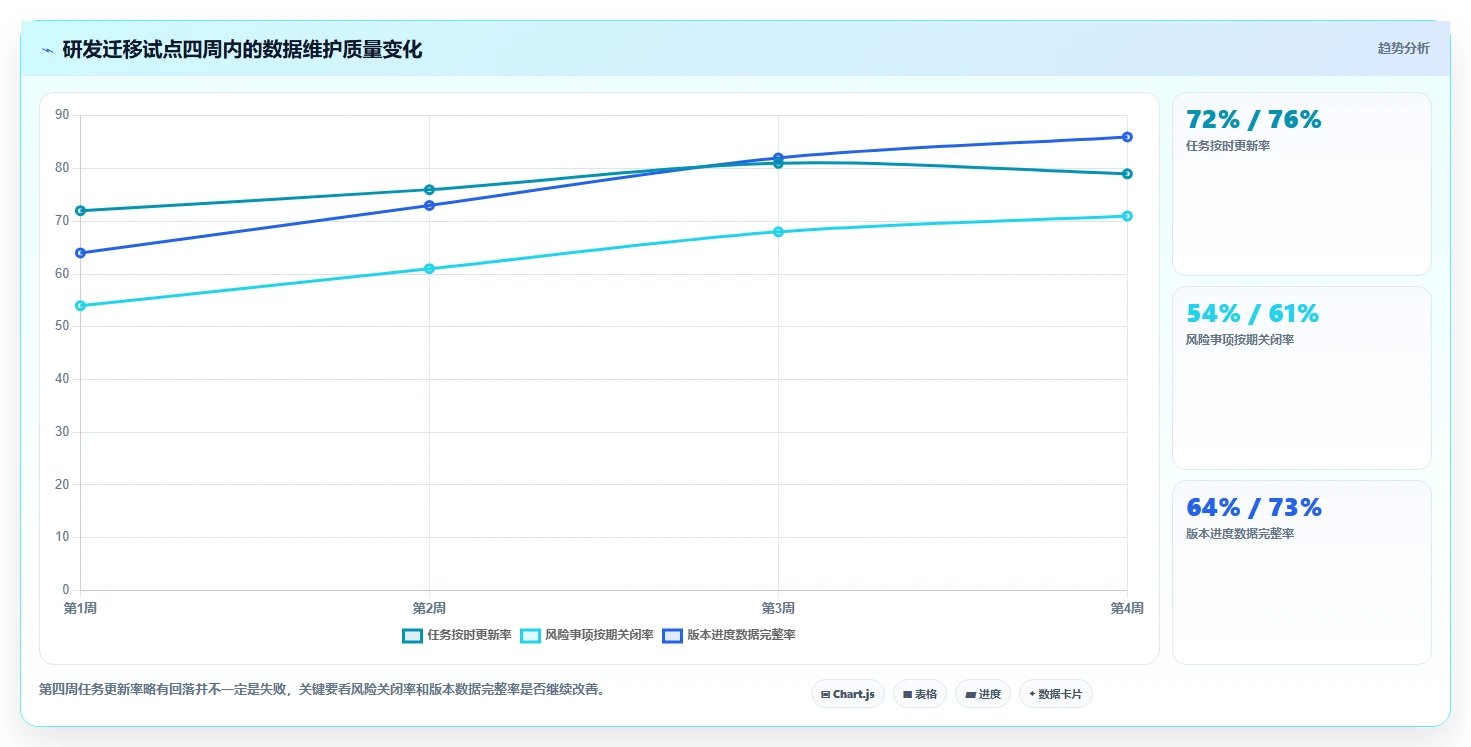Click 风险事项按期关闭率 data point at 第1周

pos(80,306)
